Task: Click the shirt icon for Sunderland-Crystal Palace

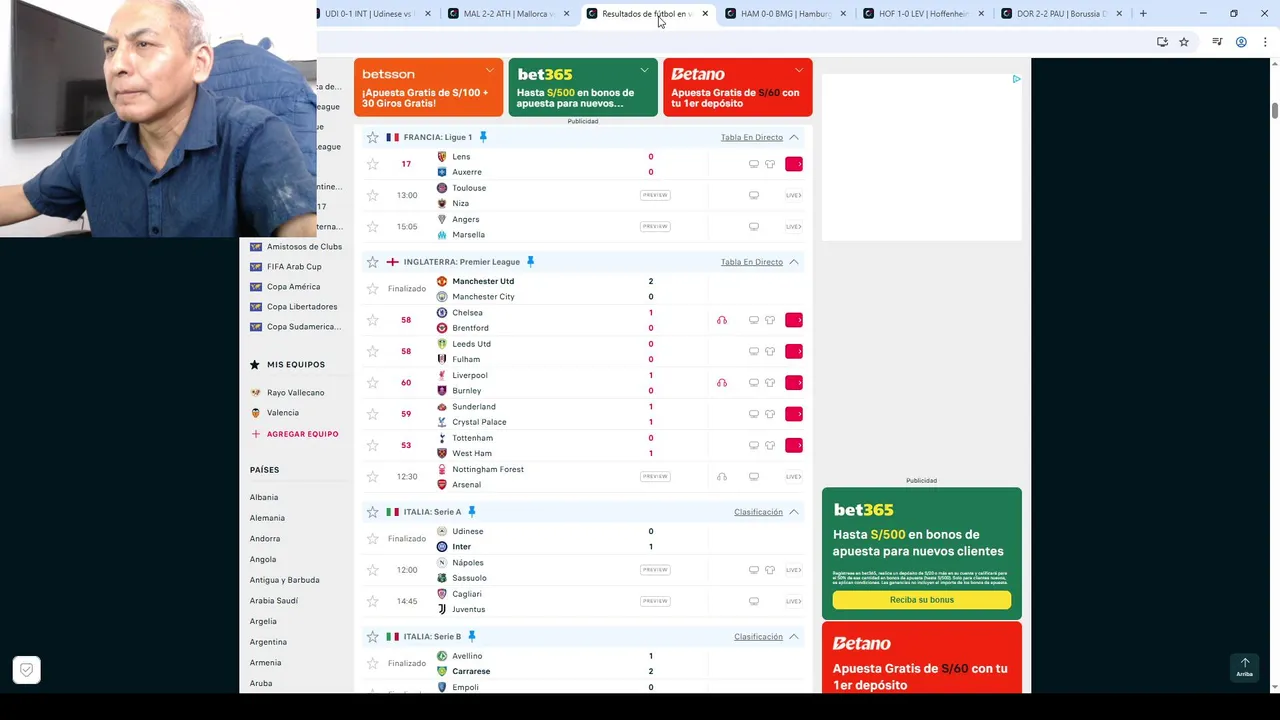Action: point(770,414)
